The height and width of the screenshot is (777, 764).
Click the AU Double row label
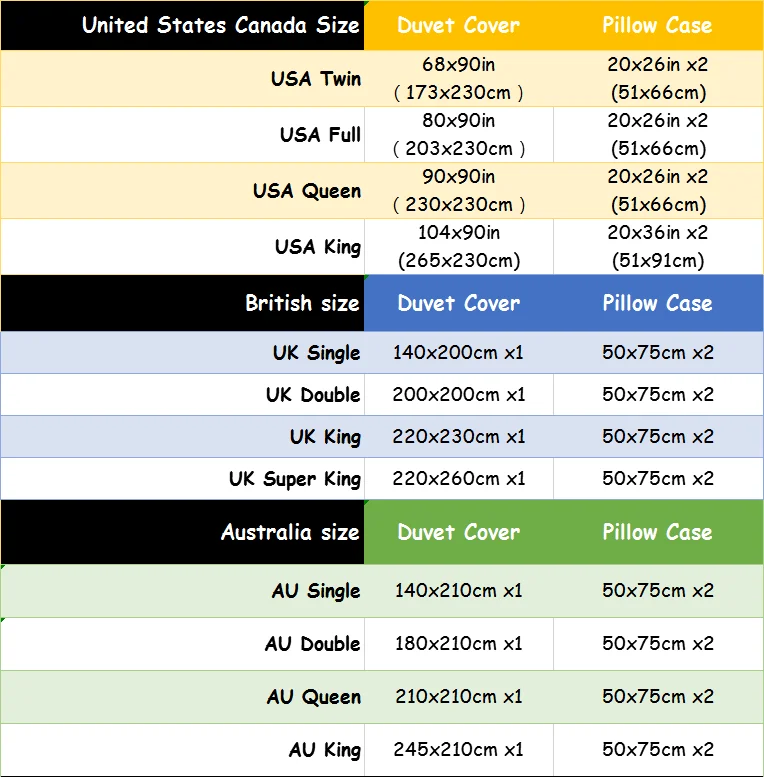(312, 644)
